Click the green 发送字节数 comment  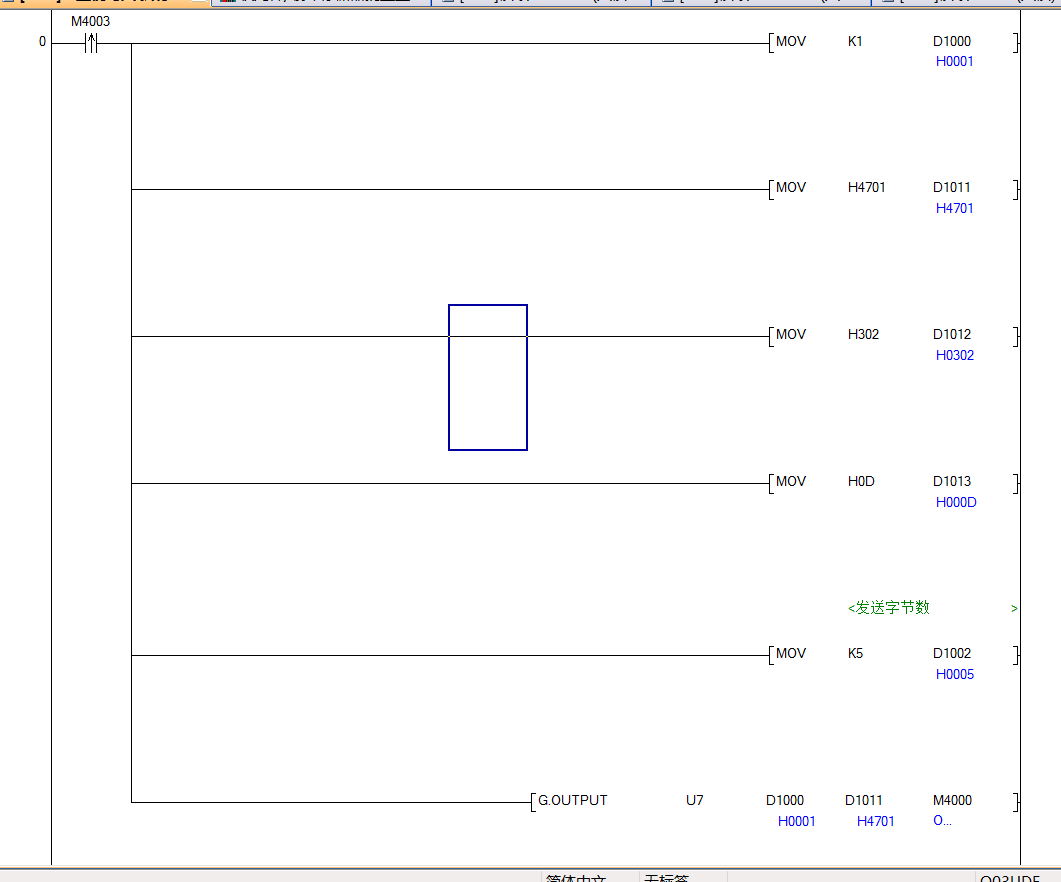(888, 608)
